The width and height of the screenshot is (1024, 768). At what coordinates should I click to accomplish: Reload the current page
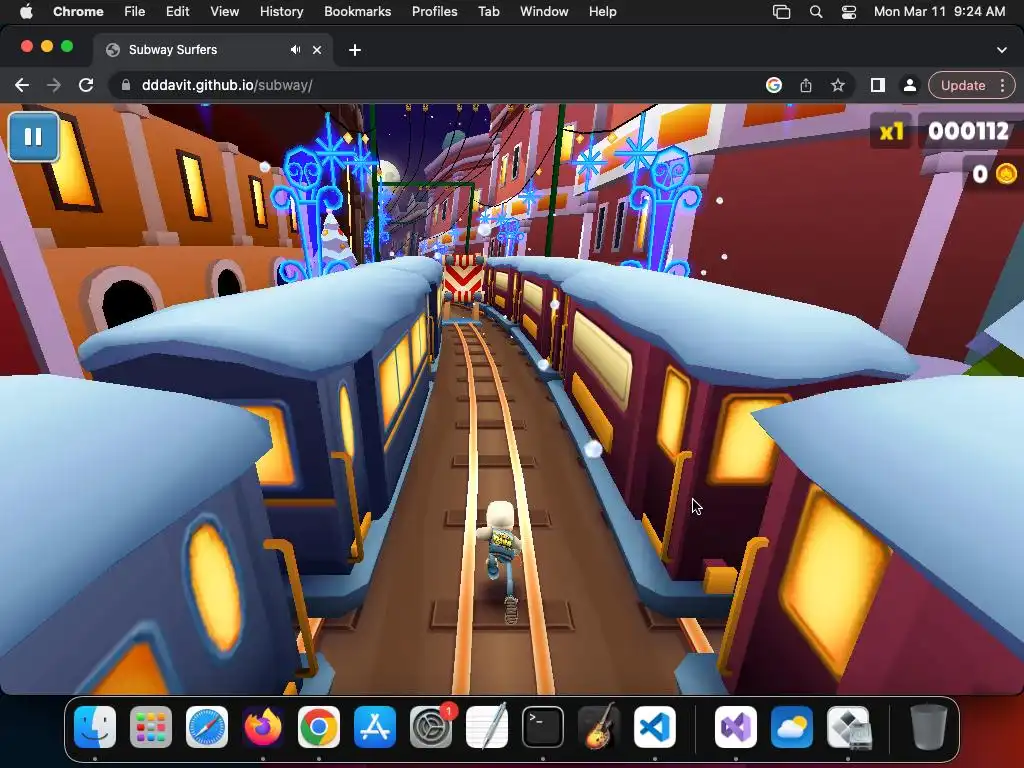click(86, 85)
